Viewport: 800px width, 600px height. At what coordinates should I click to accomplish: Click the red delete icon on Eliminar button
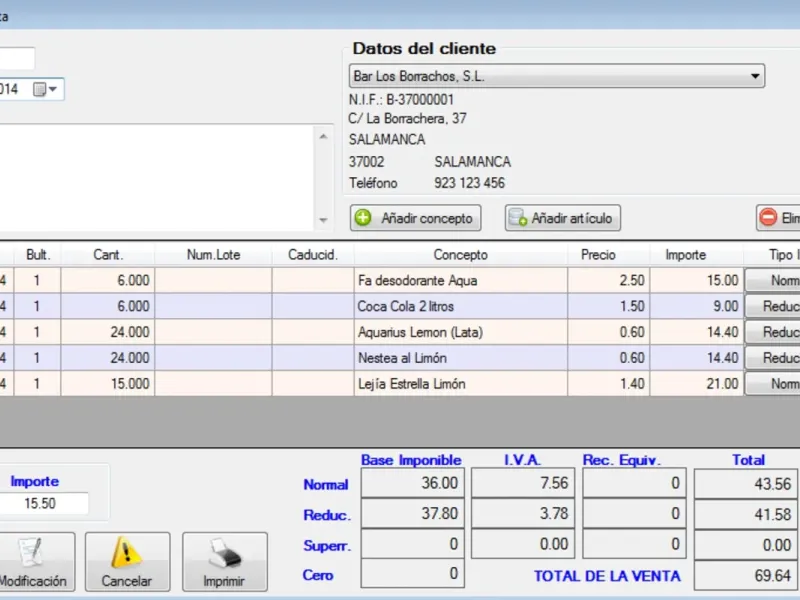coord(769,218)
